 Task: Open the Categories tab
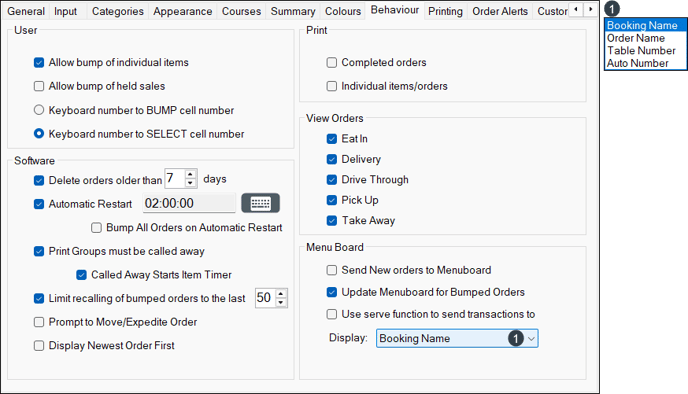coord(118,11)
